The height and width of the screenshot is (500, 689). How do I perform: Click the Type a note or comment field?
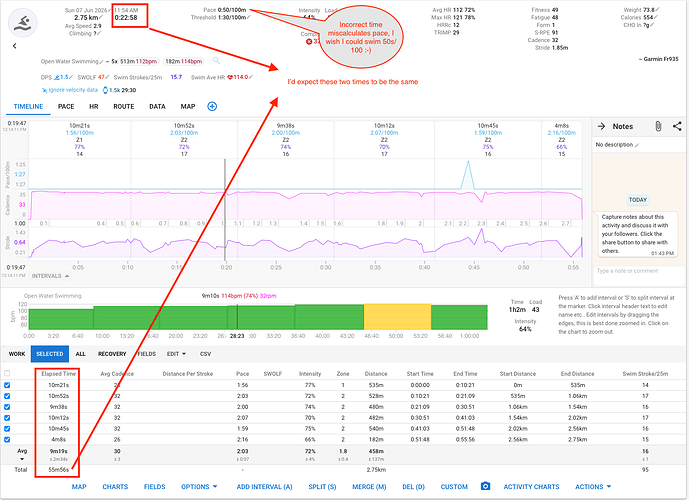(x=637, y=271)
